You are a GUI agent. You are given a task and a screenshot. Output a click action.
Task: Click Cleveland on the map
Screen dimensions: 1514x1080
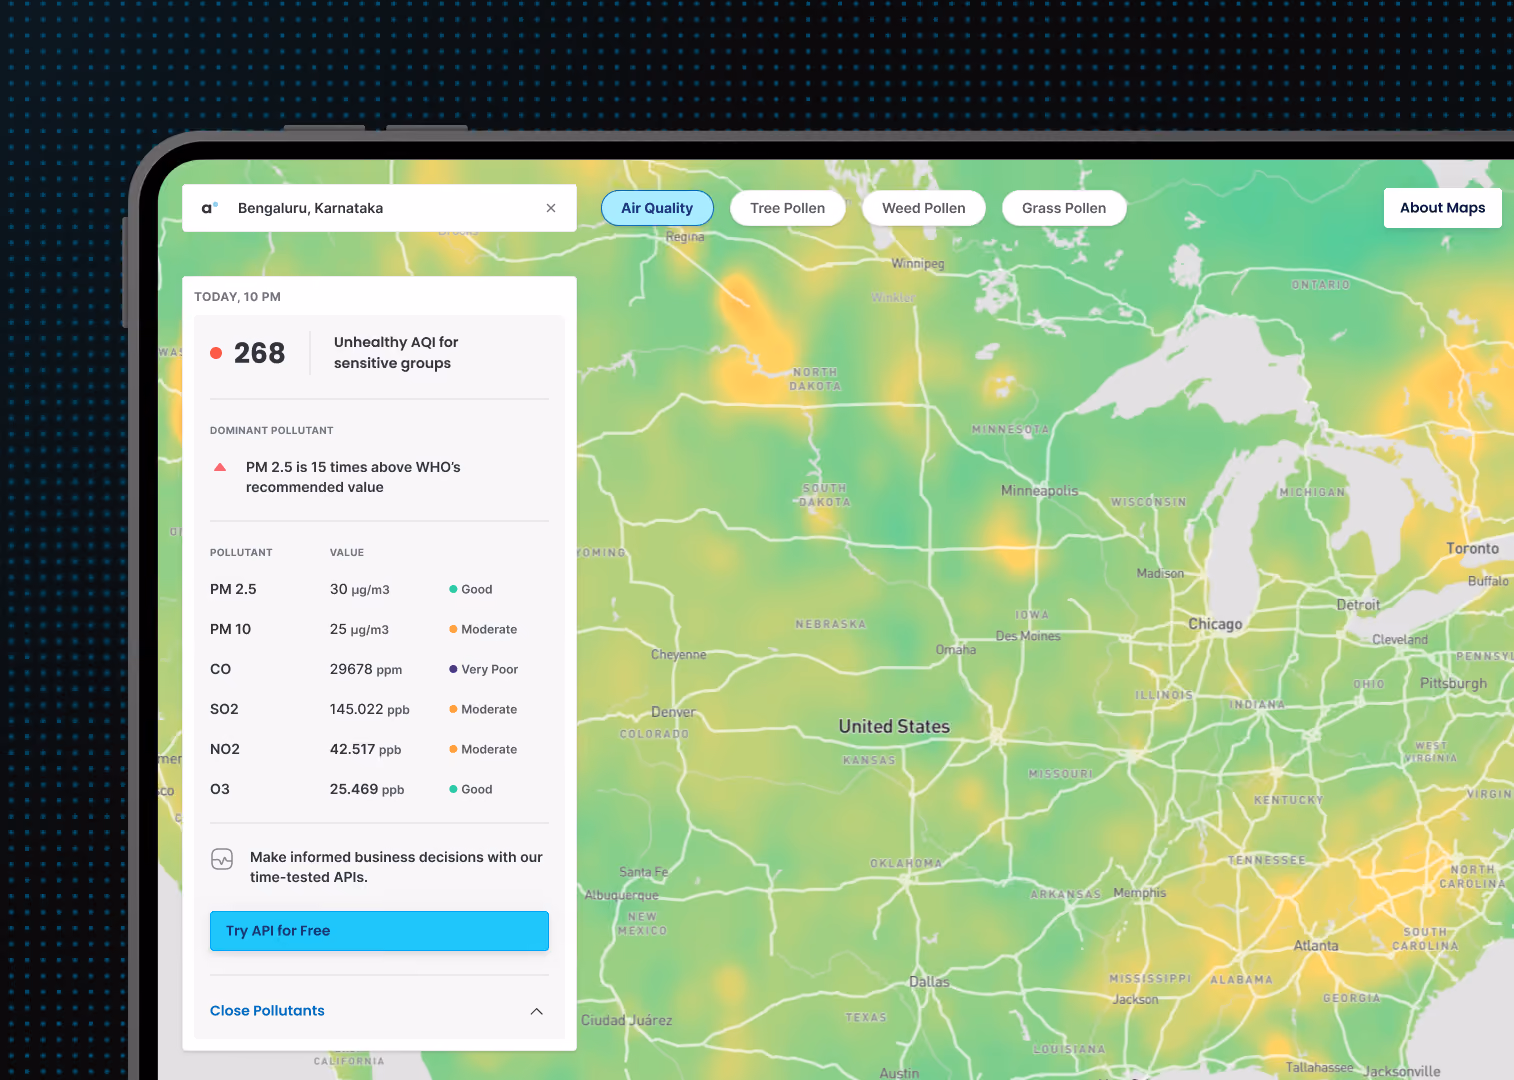tap(1400, 639)
